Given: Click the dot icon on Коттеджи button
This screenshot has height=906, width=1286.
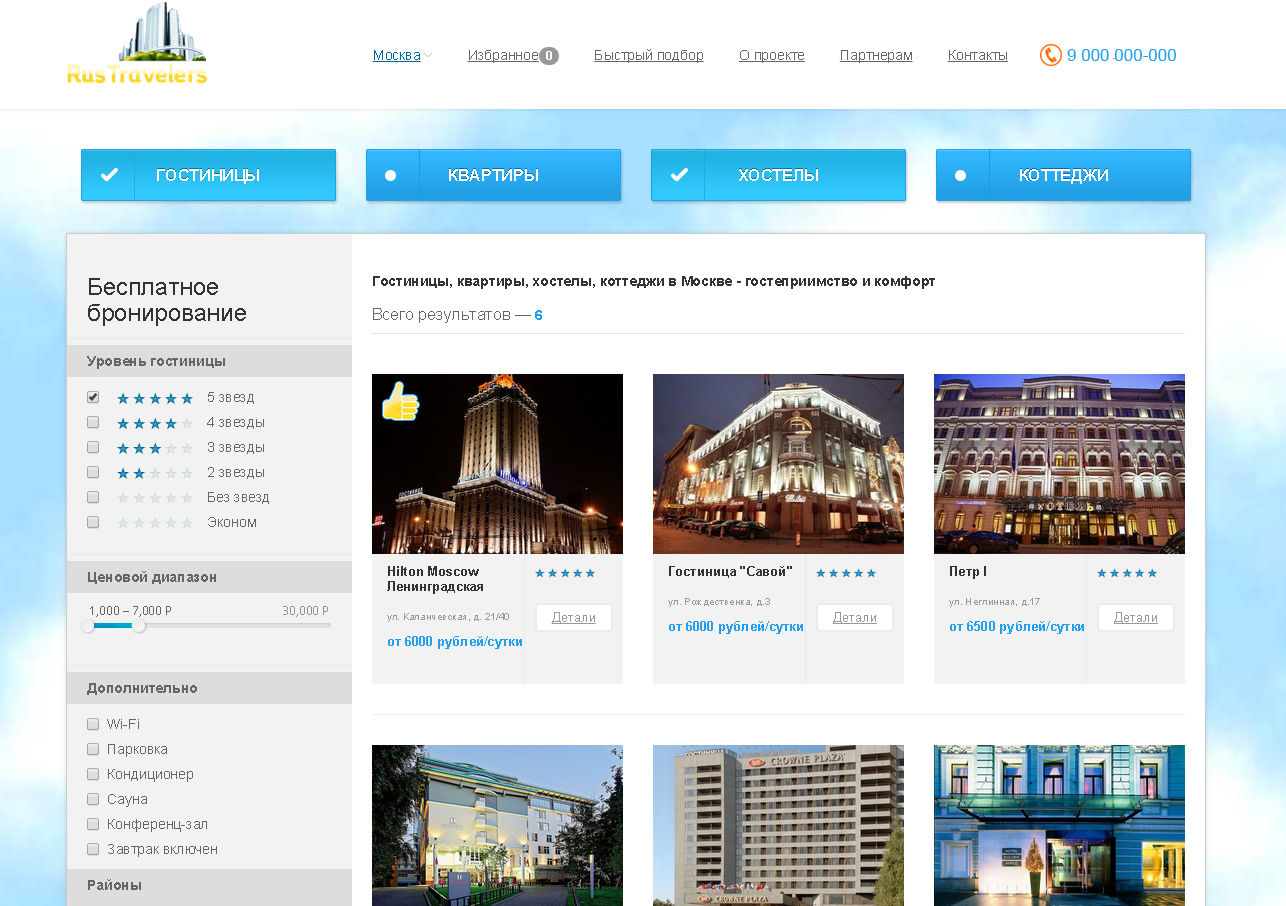Looking at the screenshot, I should pos(961,175).
